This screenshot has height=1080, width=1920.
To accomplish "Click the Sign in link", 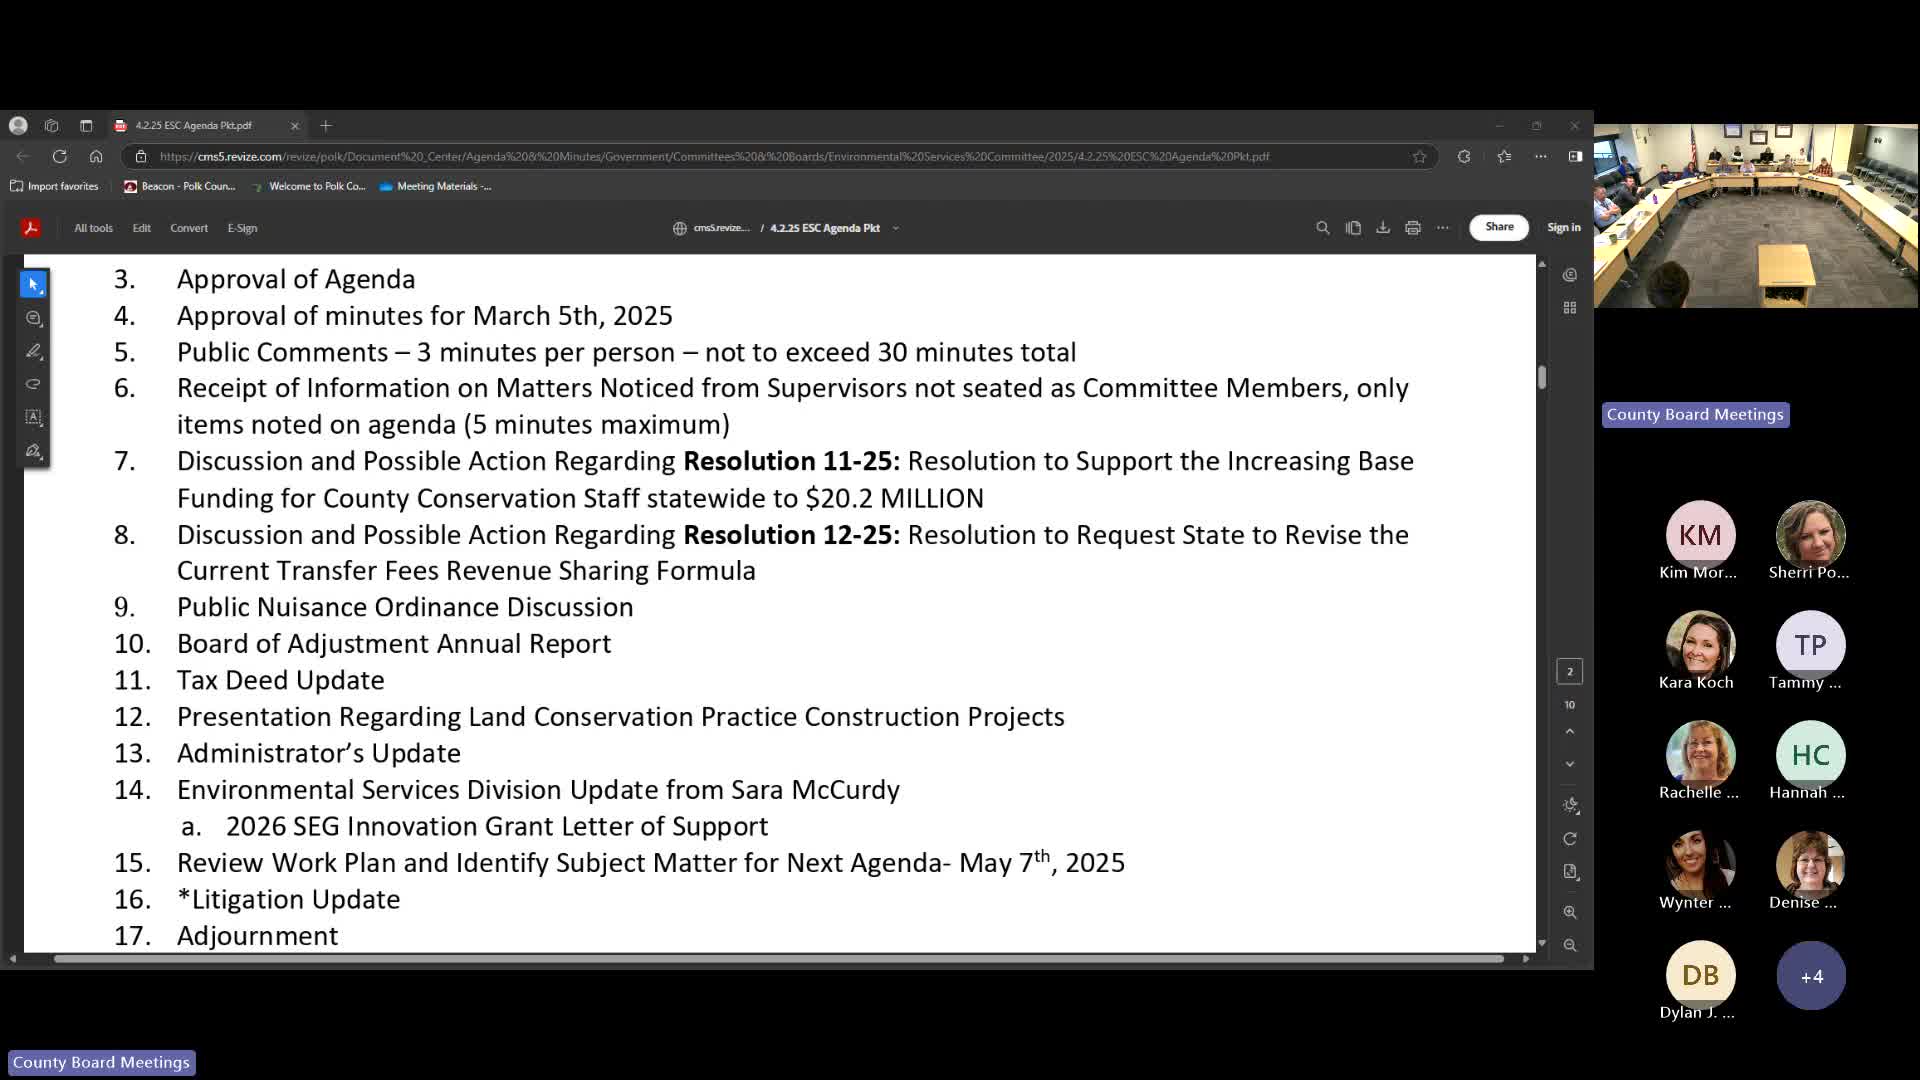I will pyautogui.click(x=1563, y=227).
